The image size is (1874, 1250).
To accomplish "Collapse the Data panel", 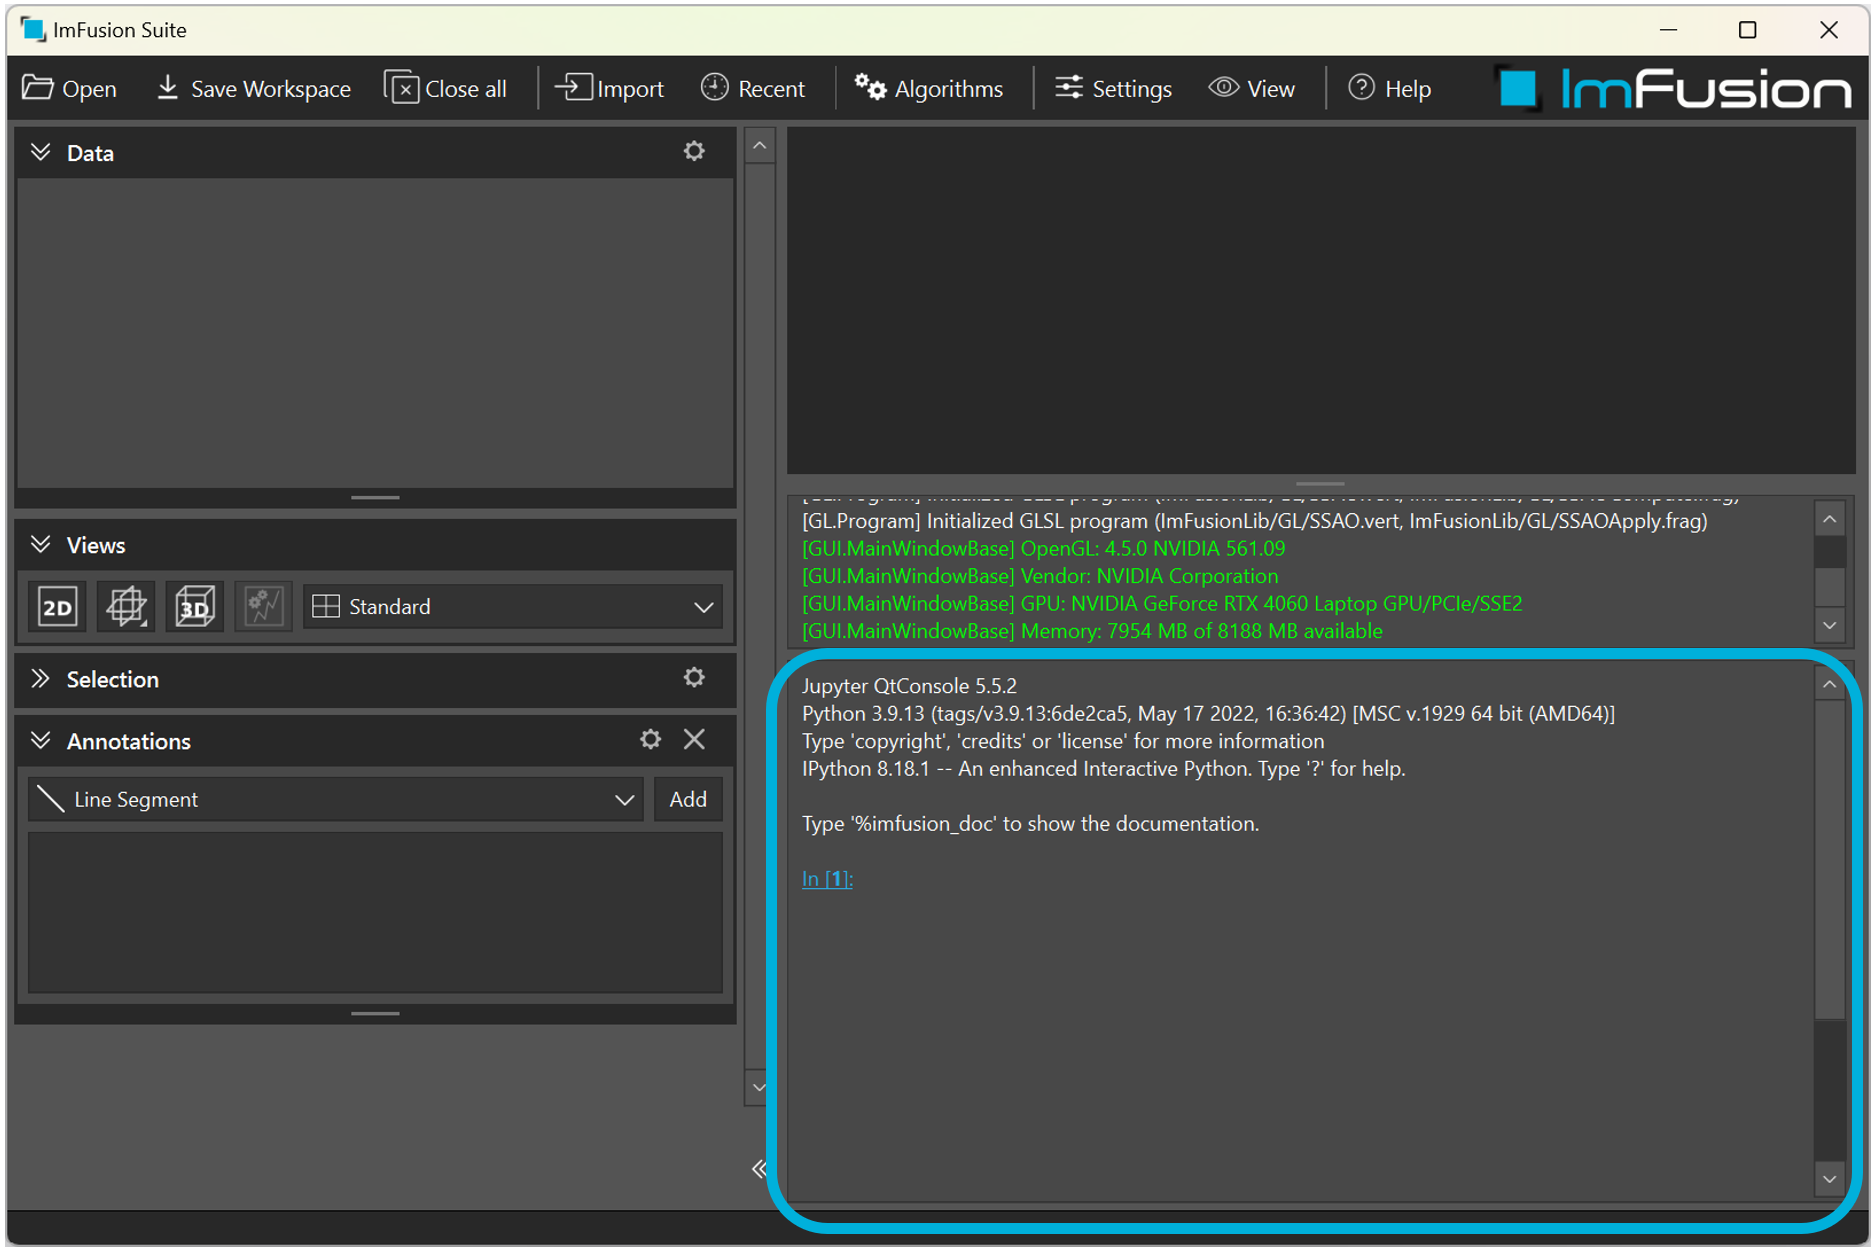I will tap(41, 152).
